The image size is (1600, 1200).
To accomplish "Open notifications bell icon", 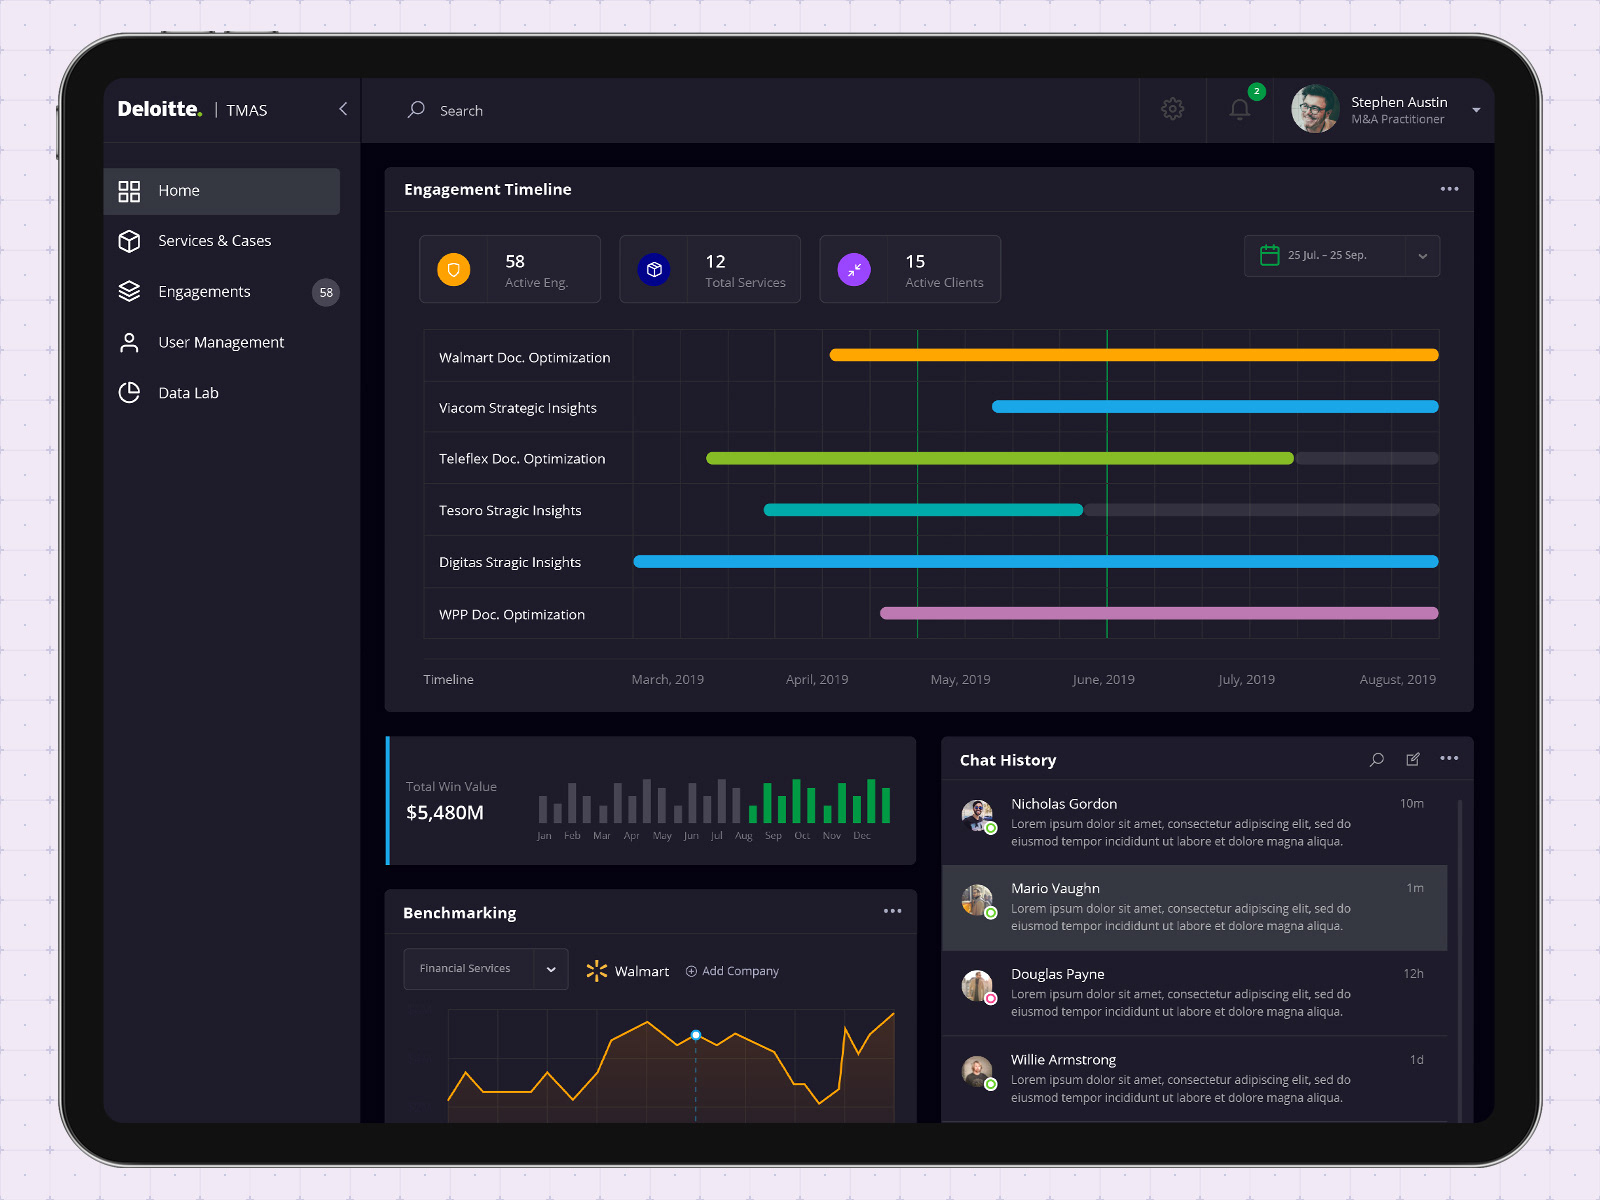I will (1240, 109).
